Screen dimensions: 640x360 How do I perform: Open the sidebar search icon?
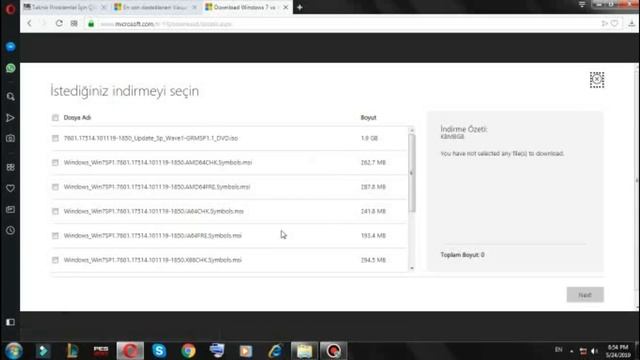pos(11,97)
